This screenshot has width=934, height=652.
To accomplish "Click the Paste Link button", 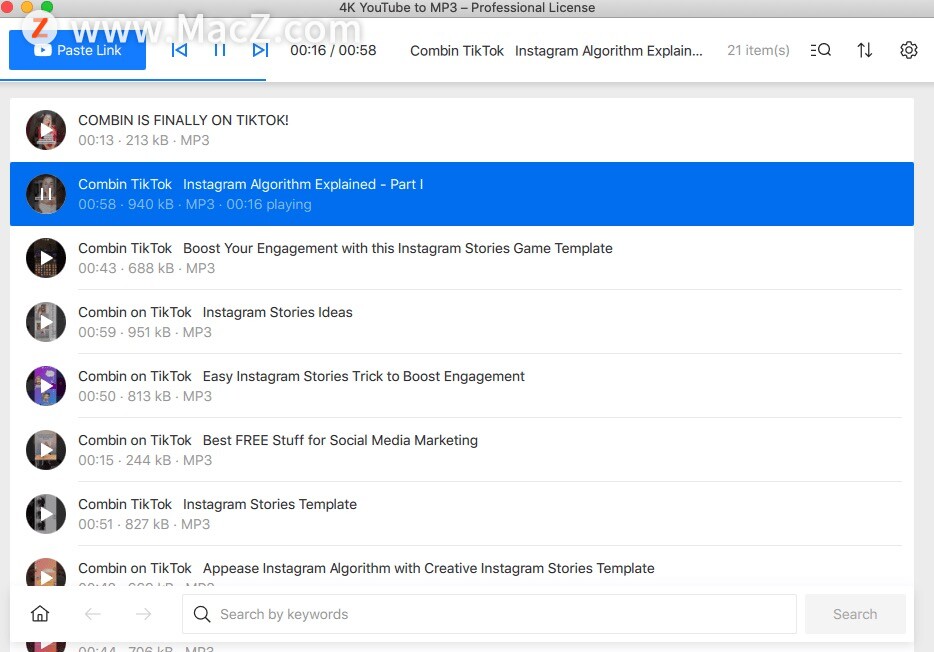I will point(77,50).
